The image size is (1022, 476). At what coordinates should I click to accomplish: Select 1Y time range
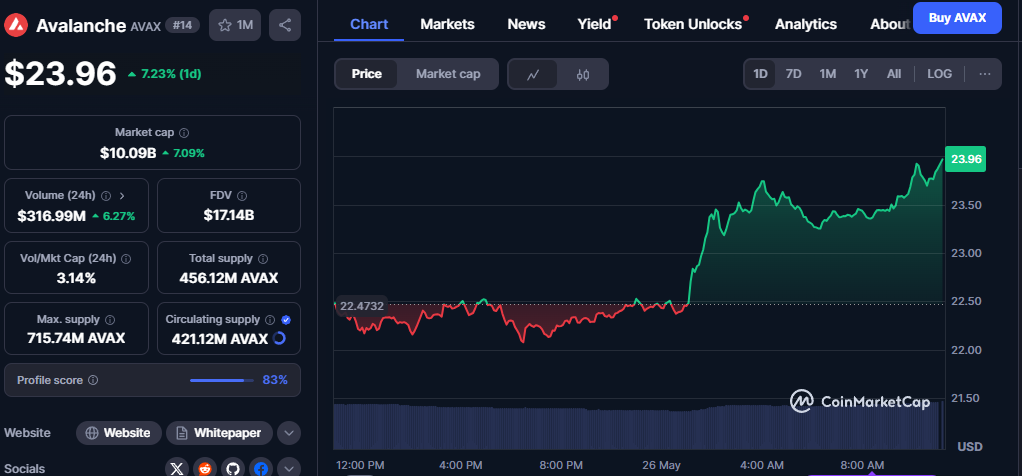(861, 74)
